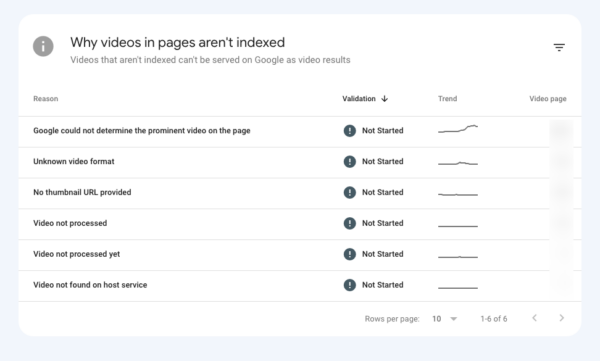Image resolution: width=600 pixels, height=361 pixels.
Task: Click the trend sparkline for Unknown video format
Action: click(458, 163)
